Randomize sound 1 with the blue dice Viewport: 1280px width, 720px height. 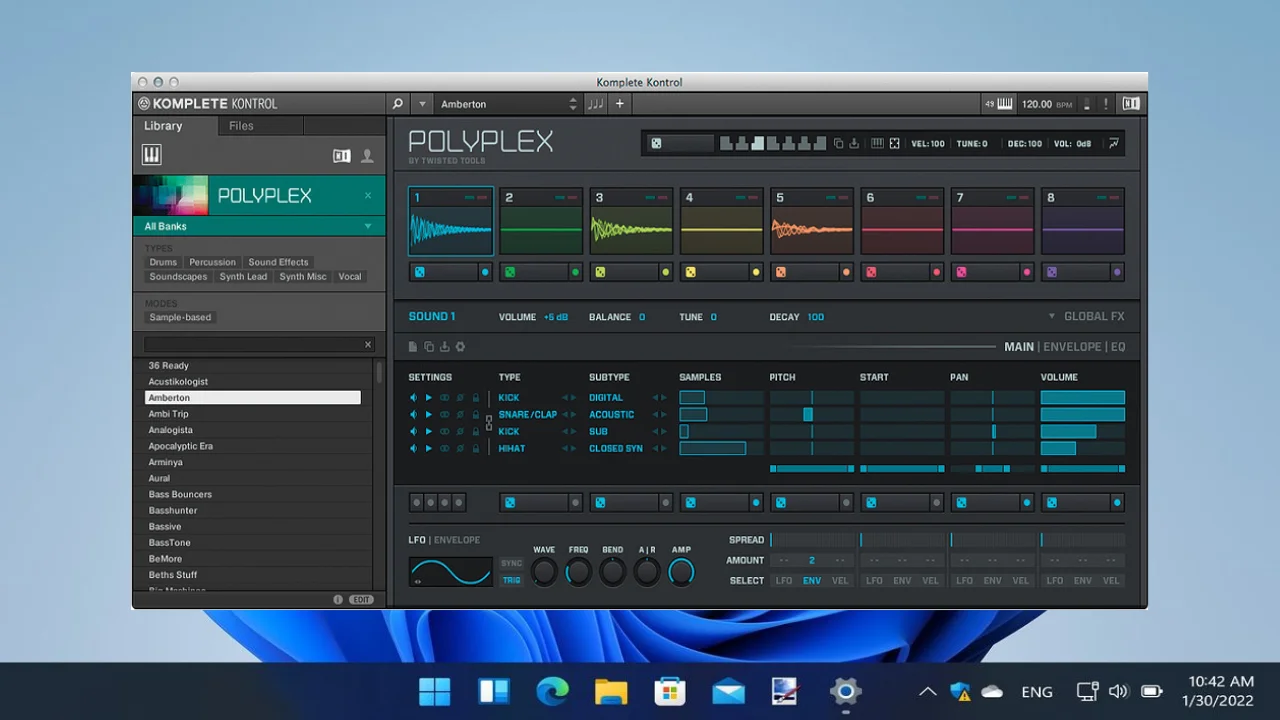click(420, 272)
